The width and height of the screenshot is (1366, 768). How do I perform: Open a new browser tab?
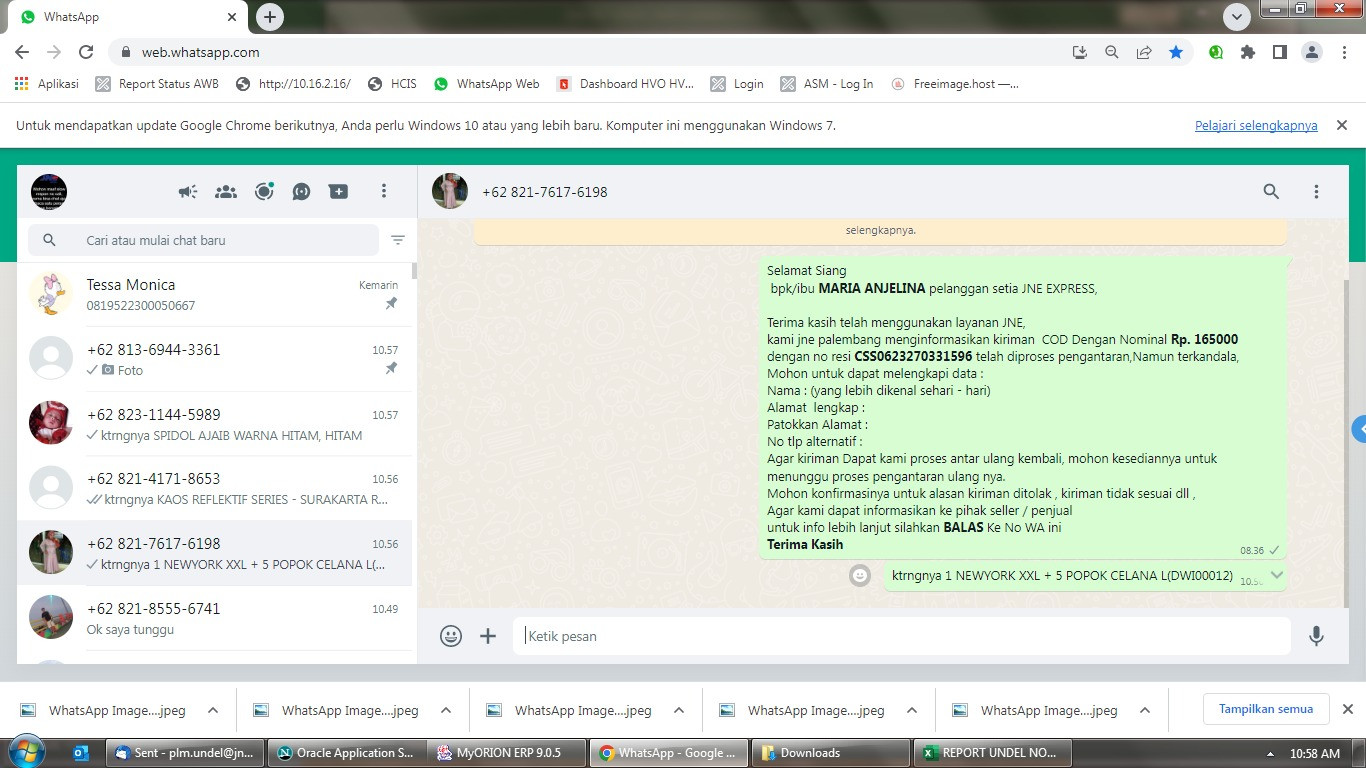coord(270,17)
